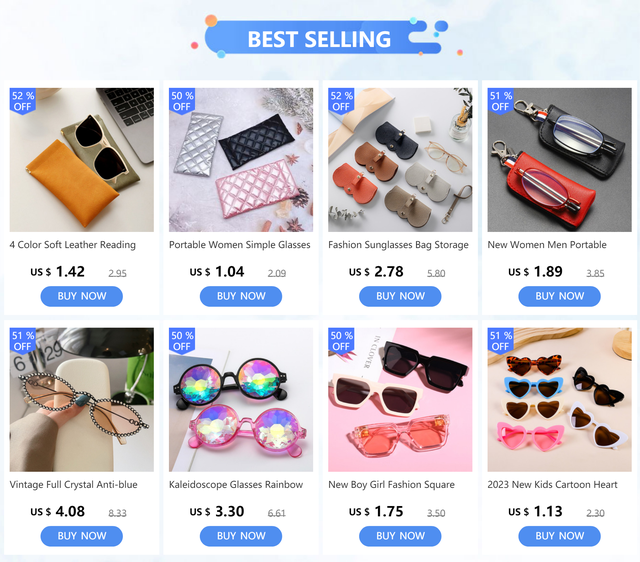View the Boy Girl Fashion Square sunglasses photo

pos(400,400)
